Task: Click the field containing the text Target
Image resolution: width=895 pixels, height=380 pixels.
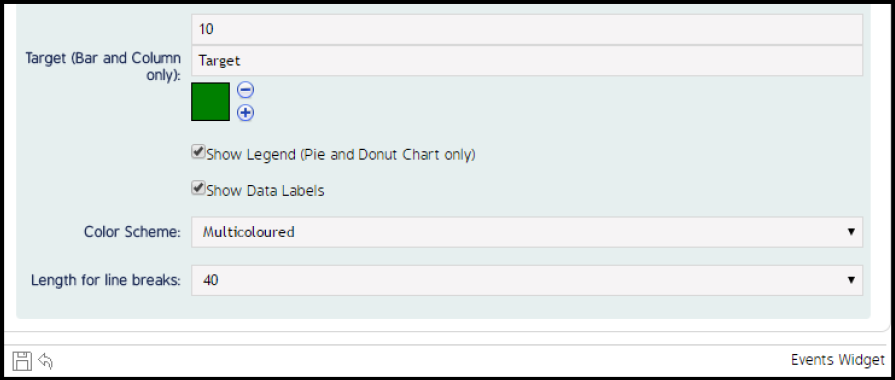Action: [x=527, y=60]
